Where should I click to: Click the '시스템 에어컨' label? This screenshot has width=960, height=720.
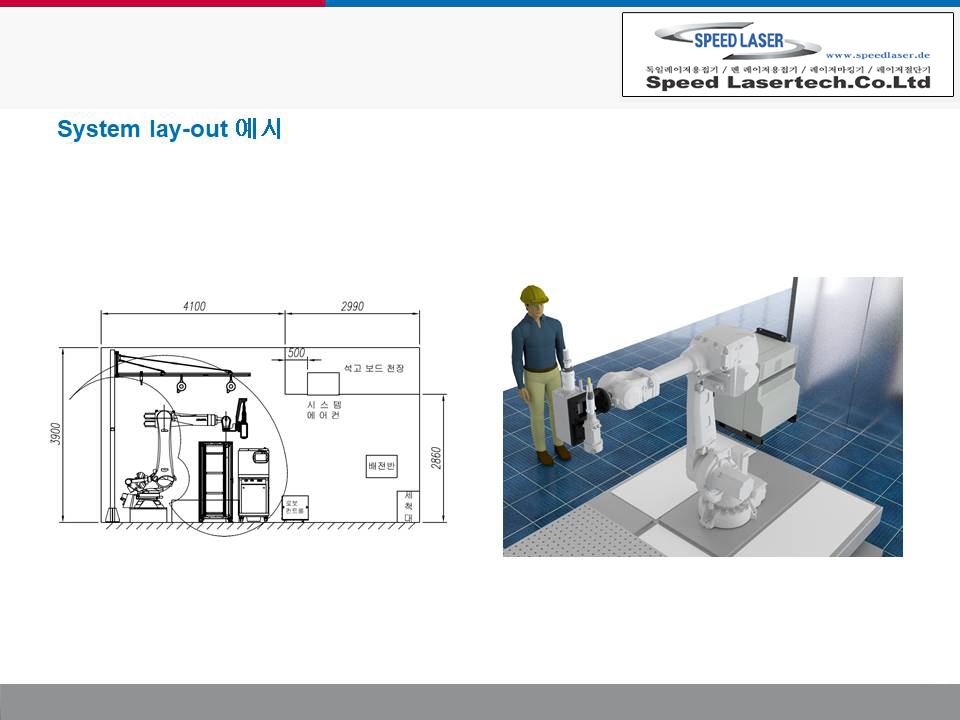(324, 410)
